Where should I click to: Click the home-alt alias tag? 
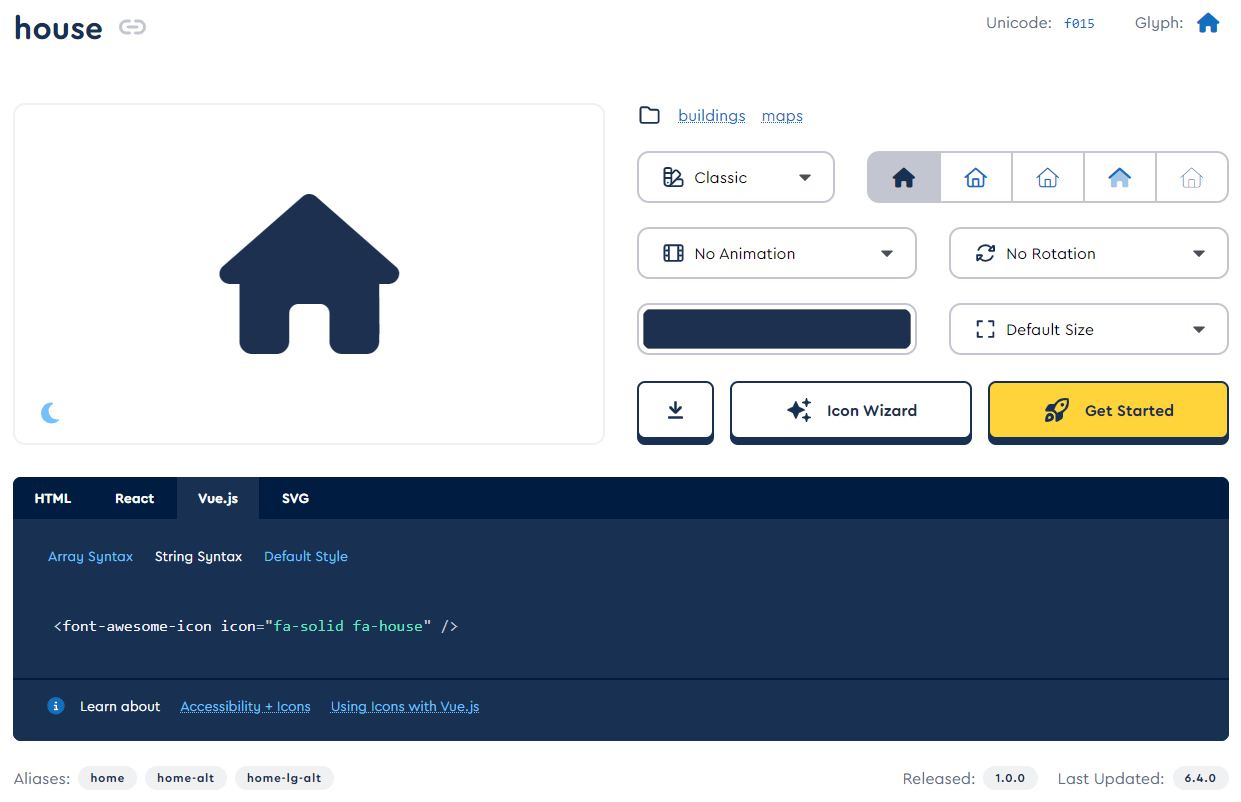click(x=186, y=778)
